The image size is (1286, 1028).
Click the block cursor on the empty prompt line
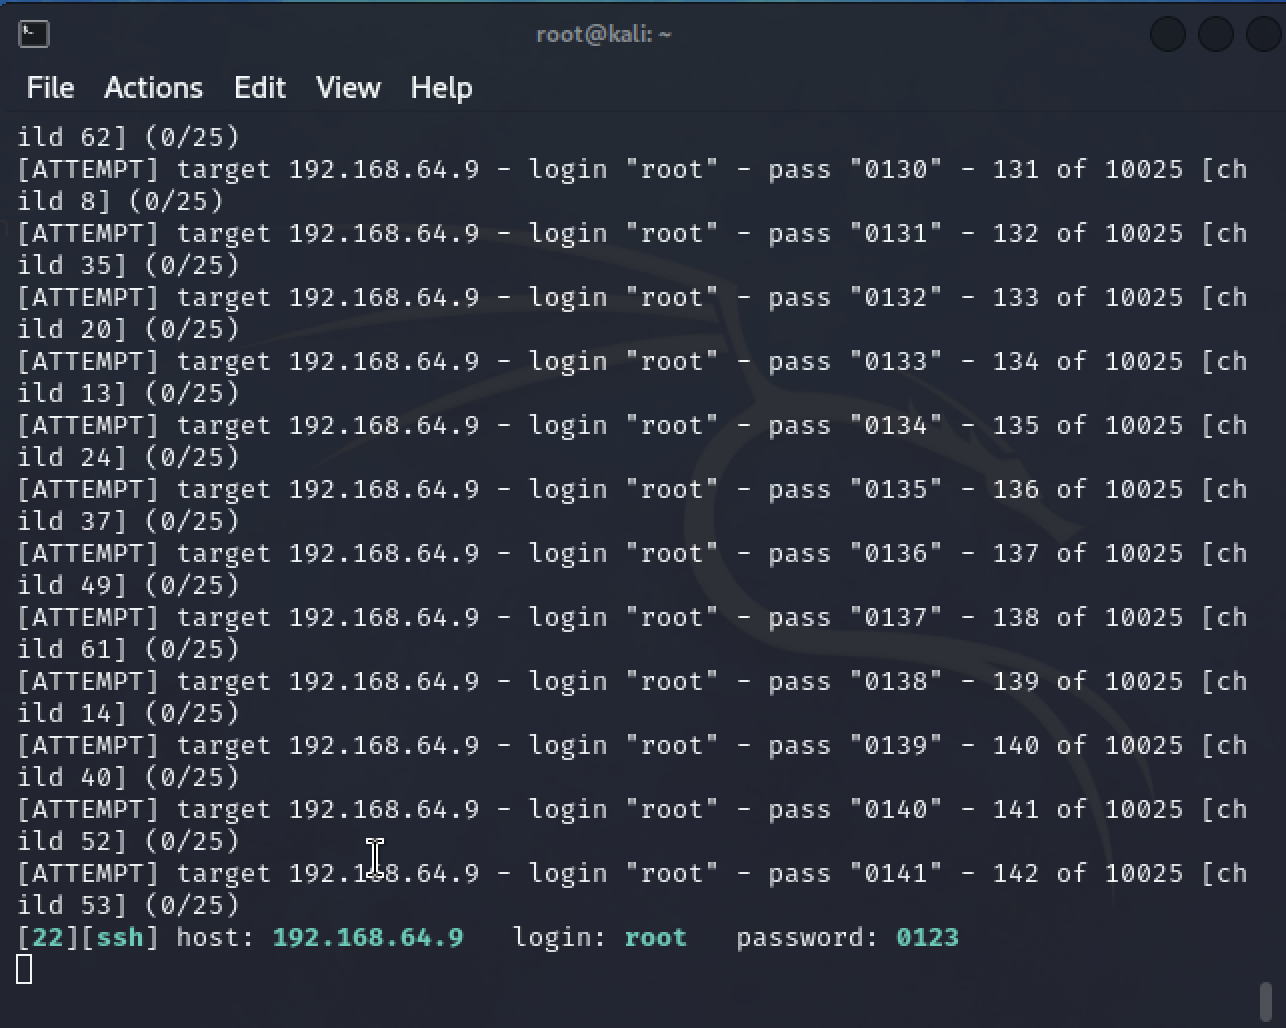[24, 969]
